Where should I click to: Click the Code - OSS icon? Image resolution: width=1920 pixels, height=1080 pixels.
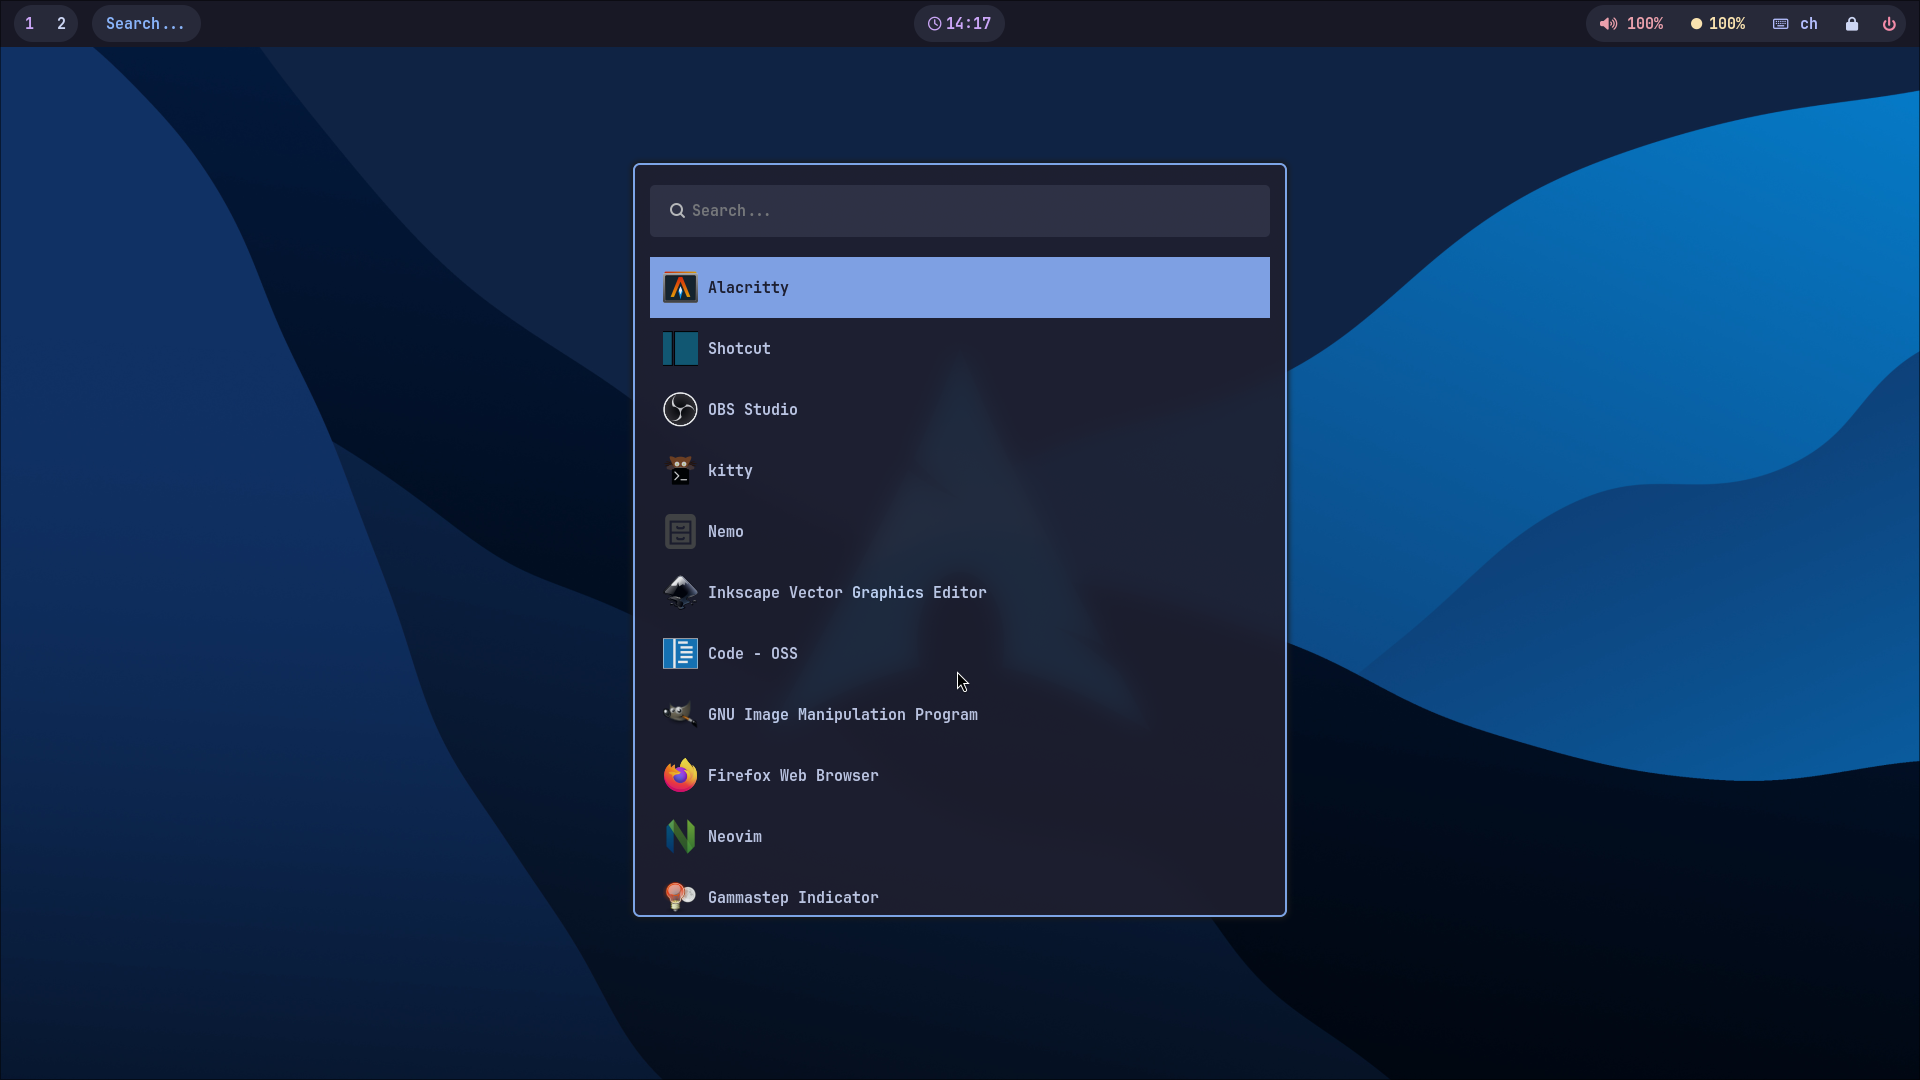point(680,654)
